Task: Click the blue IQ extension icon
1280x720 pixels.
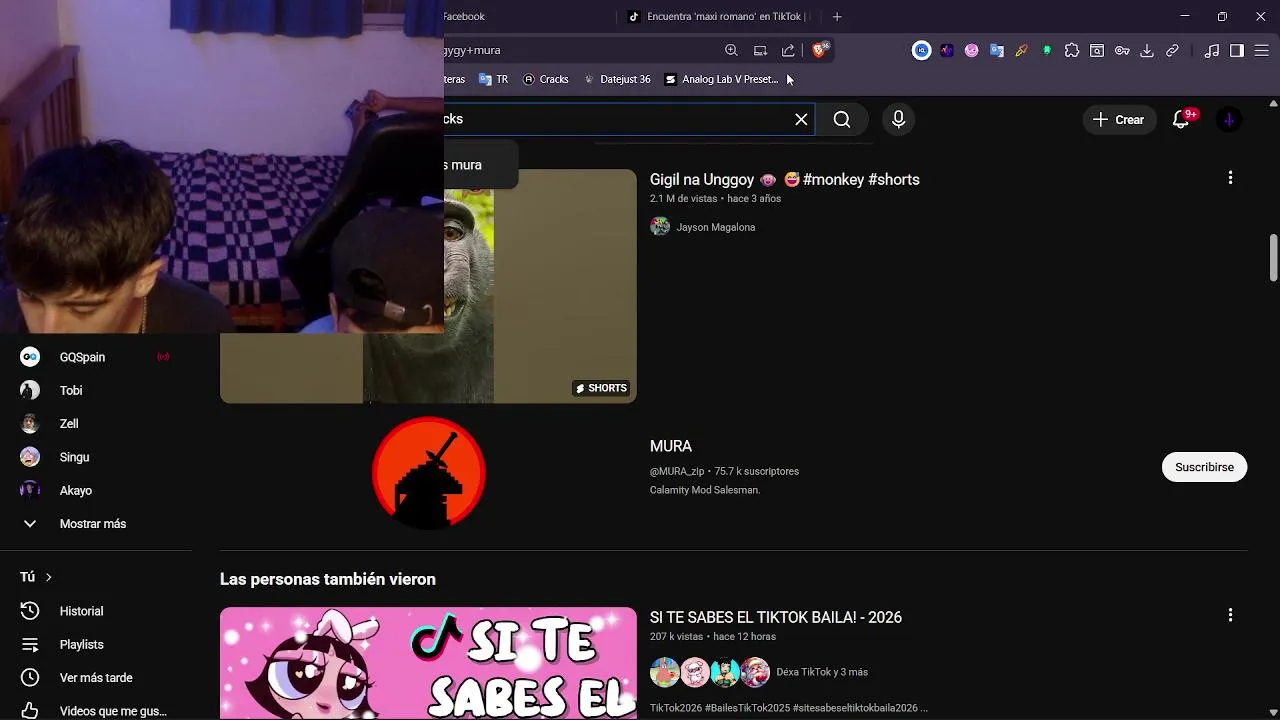Action: click(x=922, y=50)
